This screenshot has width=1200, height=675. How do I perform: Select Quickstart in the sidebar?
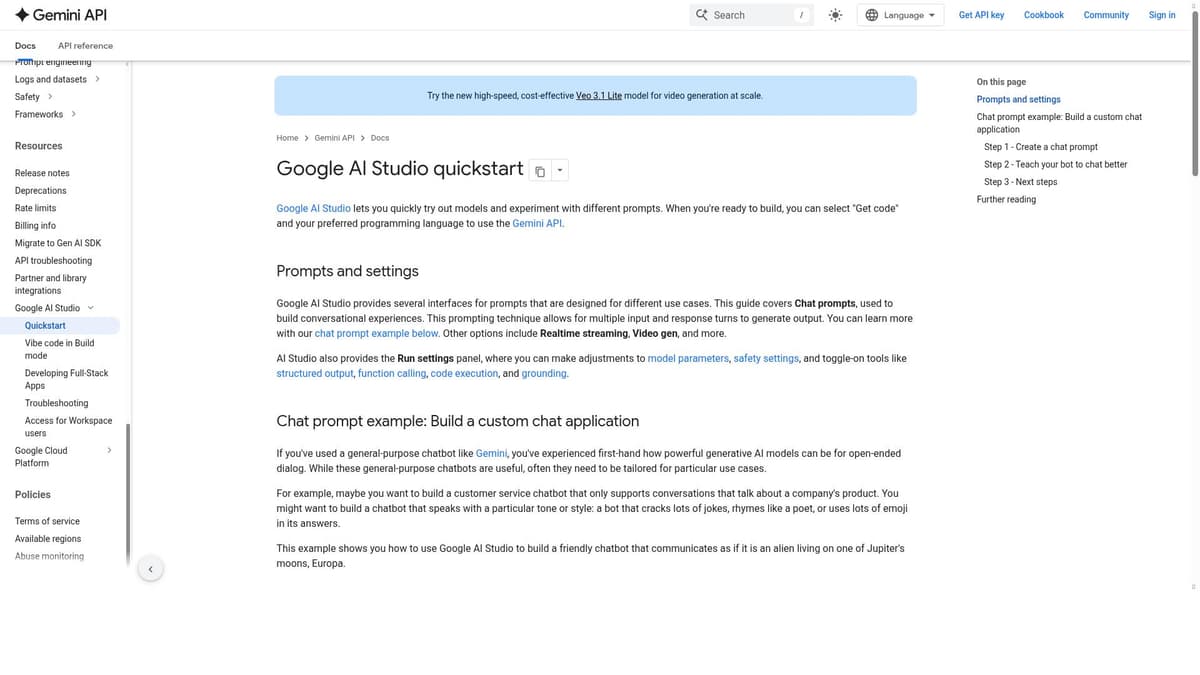pos(45,325)
